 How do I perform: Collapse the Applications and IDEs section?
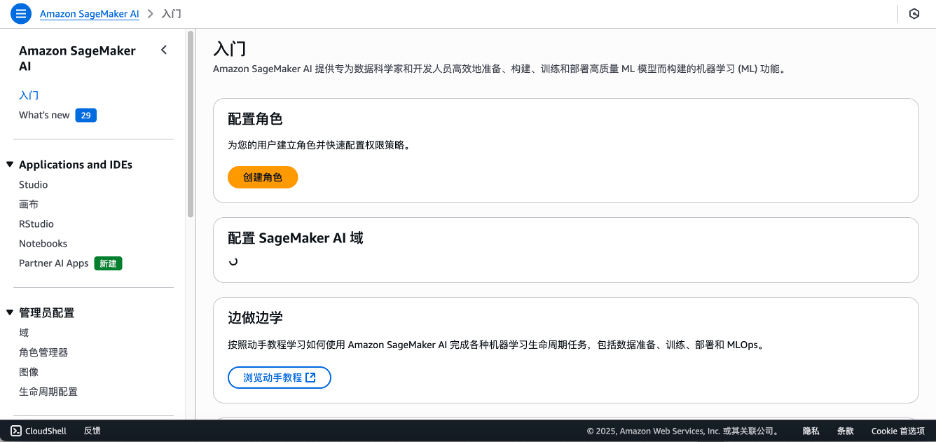[x=10, y=164]
